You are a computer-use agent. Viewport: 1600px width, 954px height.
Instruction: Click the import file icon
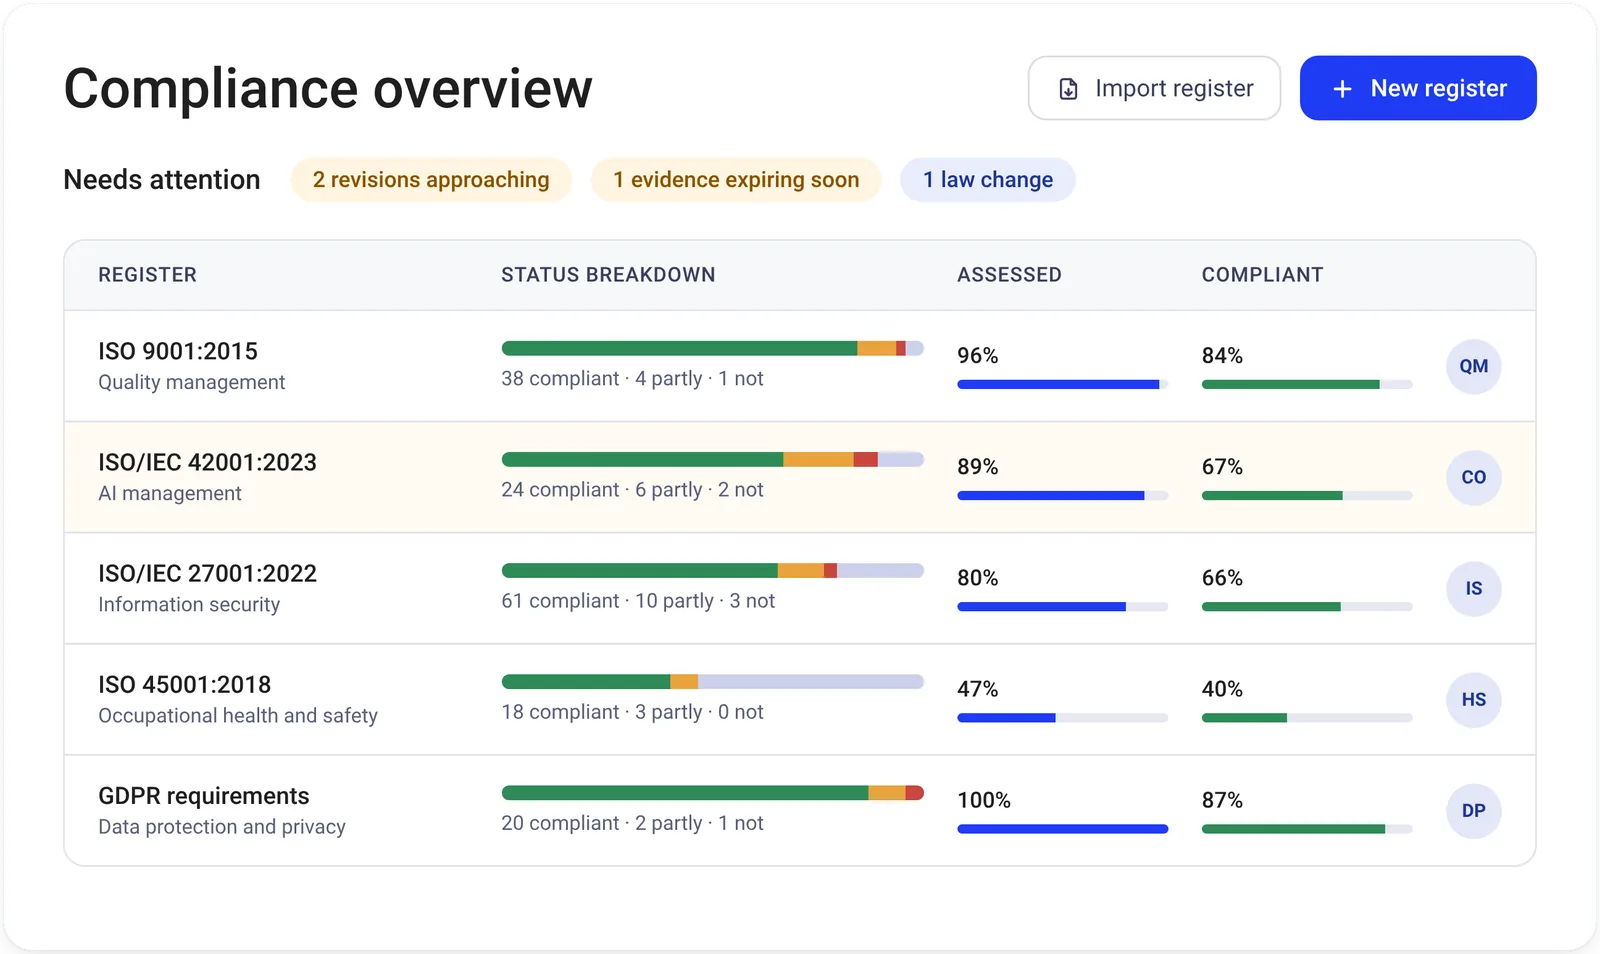coord(1068,89)
